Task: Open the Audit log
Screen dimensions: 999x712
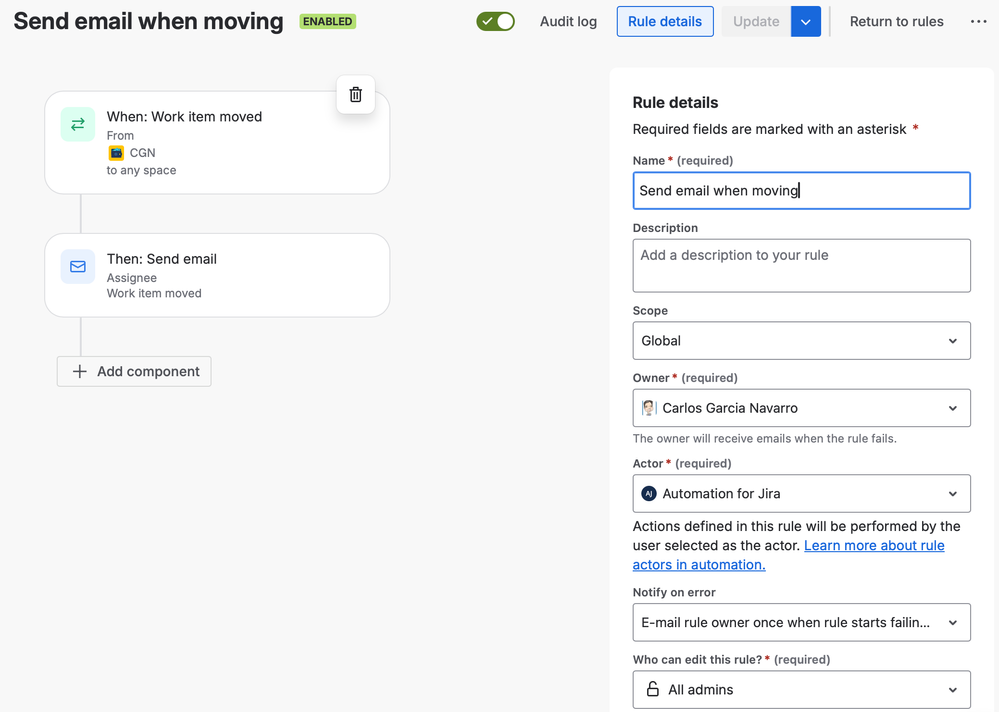Action: (568, 22)
